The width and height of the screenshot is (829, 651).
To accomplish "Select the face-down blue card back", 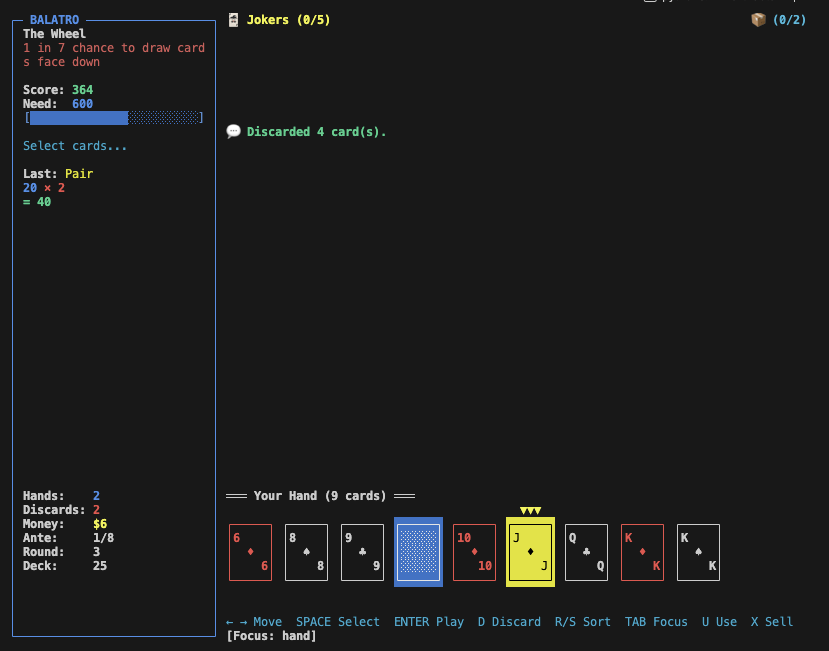I will click(x=419, y=551).
